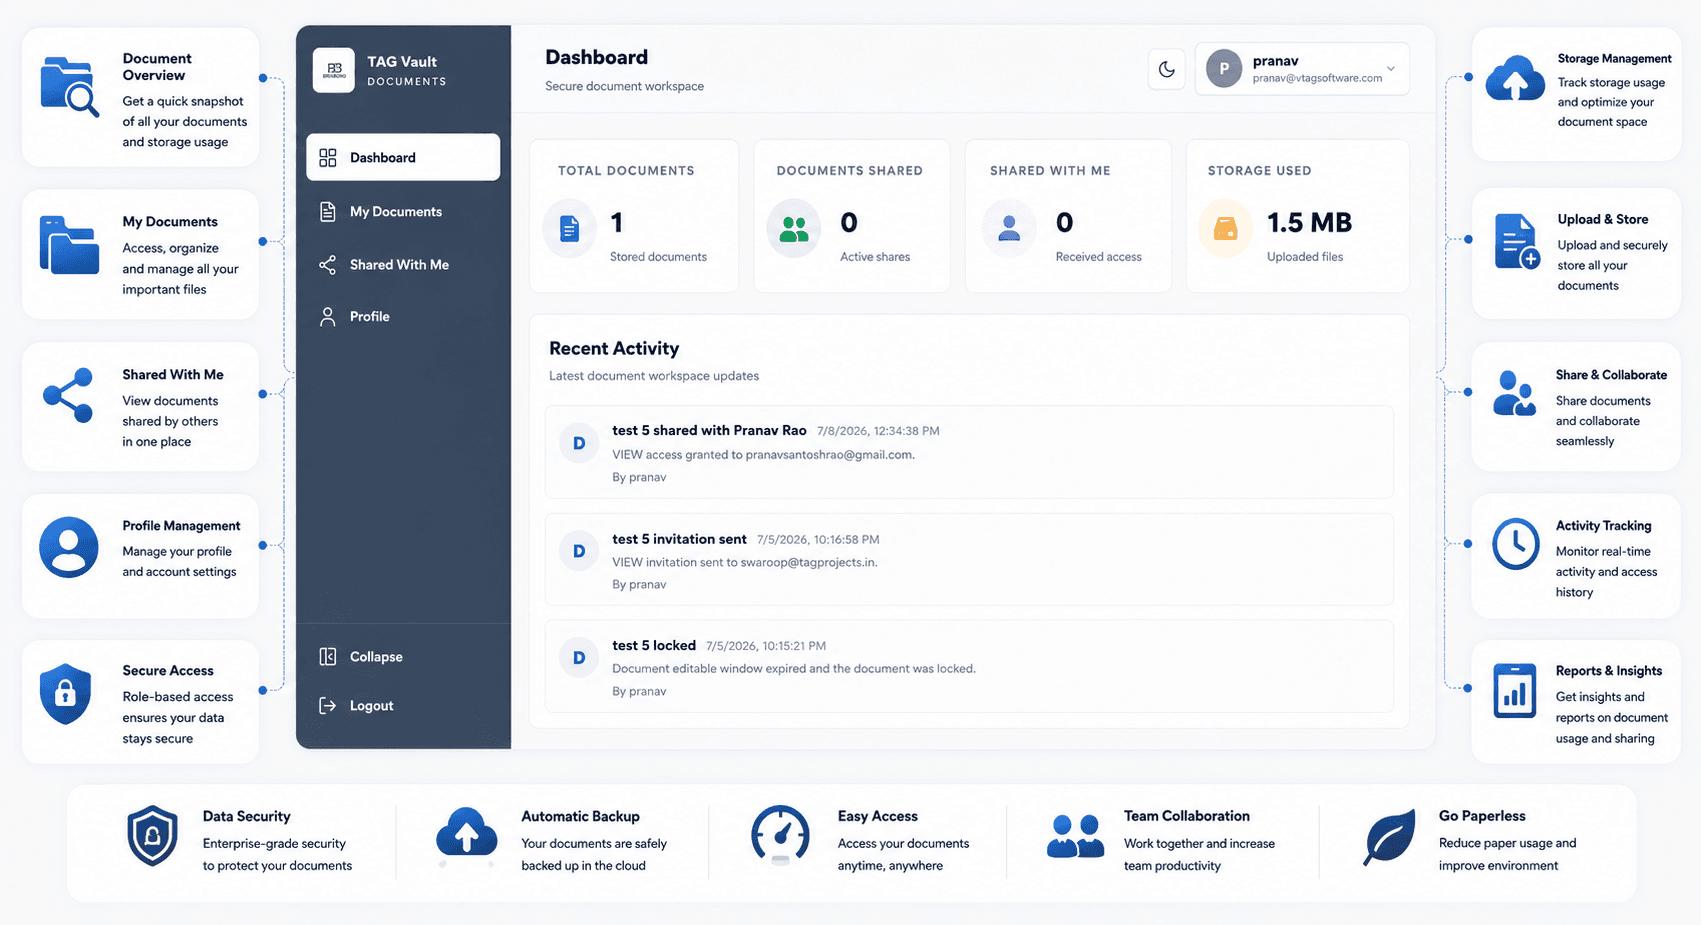Screen dimensions: 1701x925
Task: Click D icon of test 5 locked activity
Action: [x=579, y=657]
